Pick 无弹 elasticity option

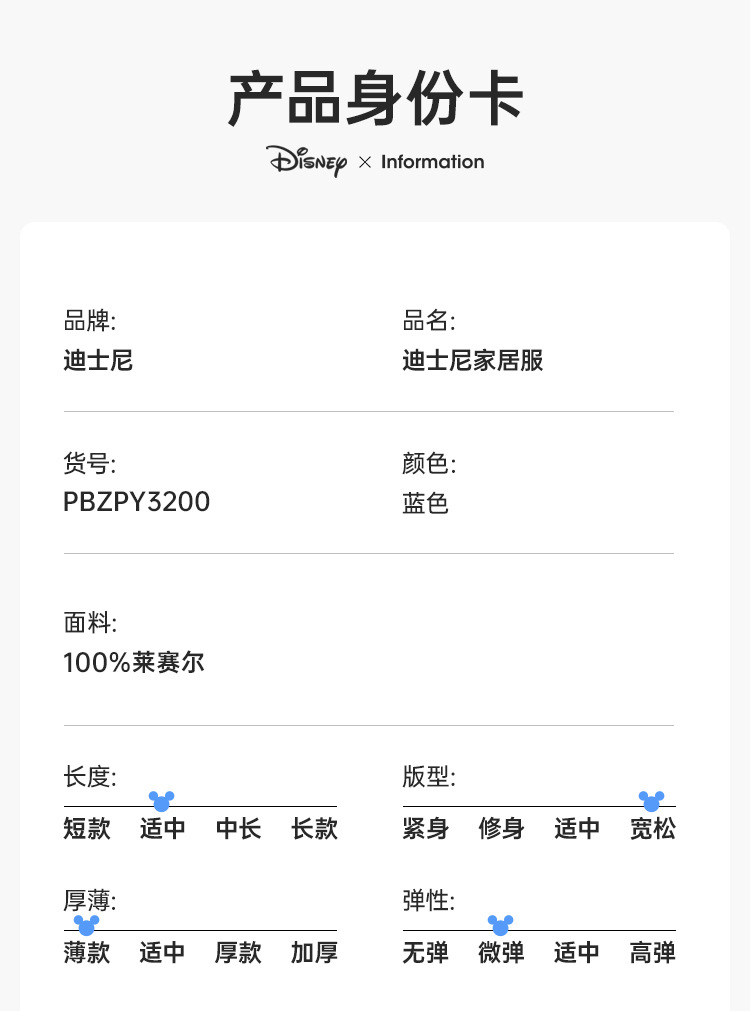426,952
